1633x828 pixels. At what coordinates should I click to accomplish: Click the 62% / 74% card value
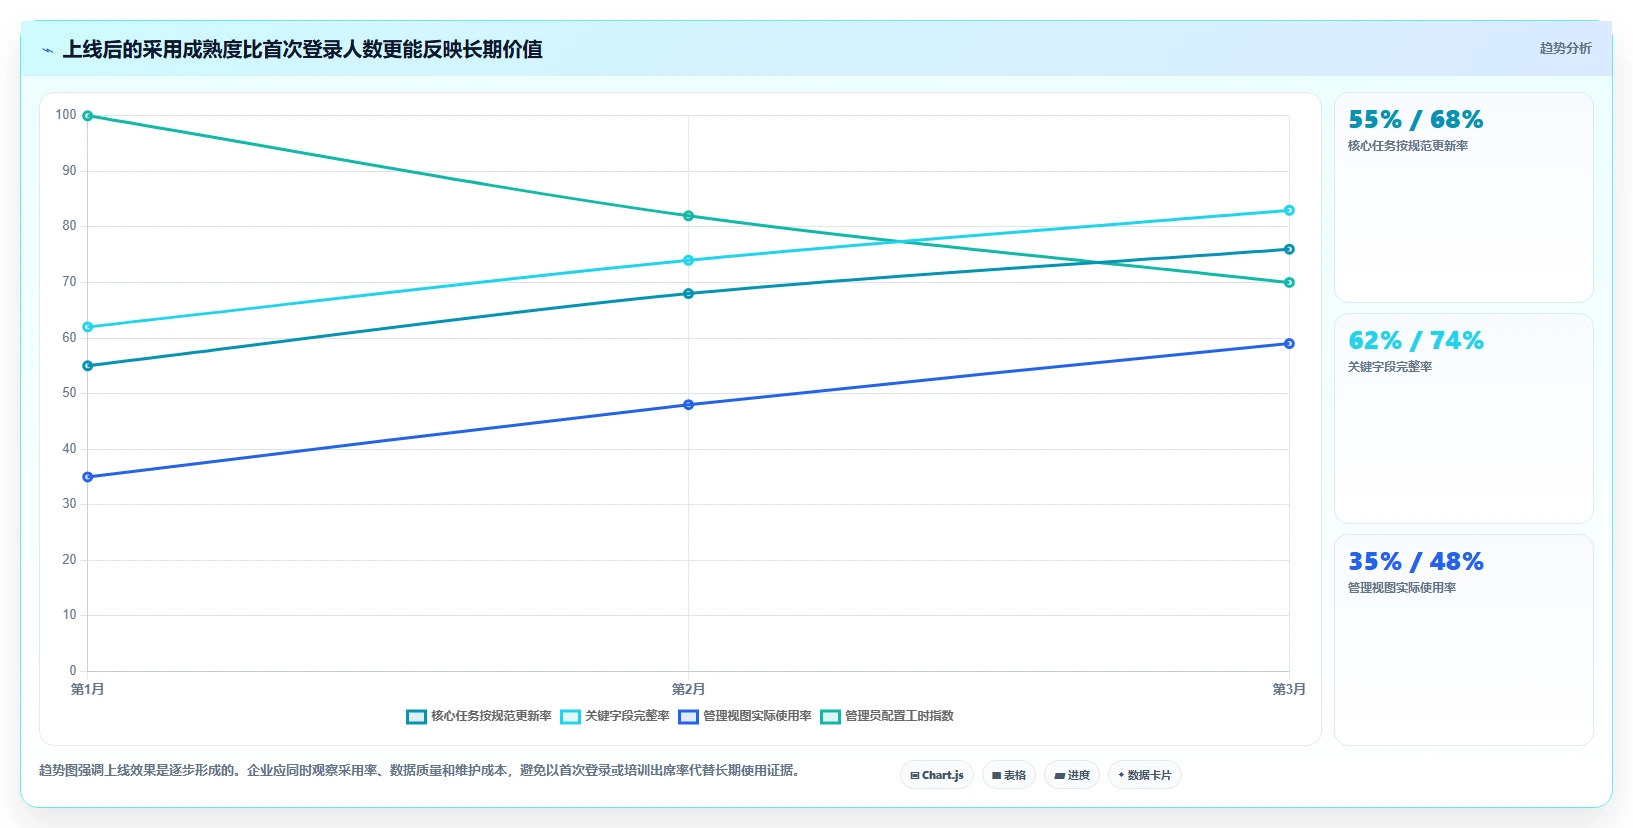coord(1415,341)
